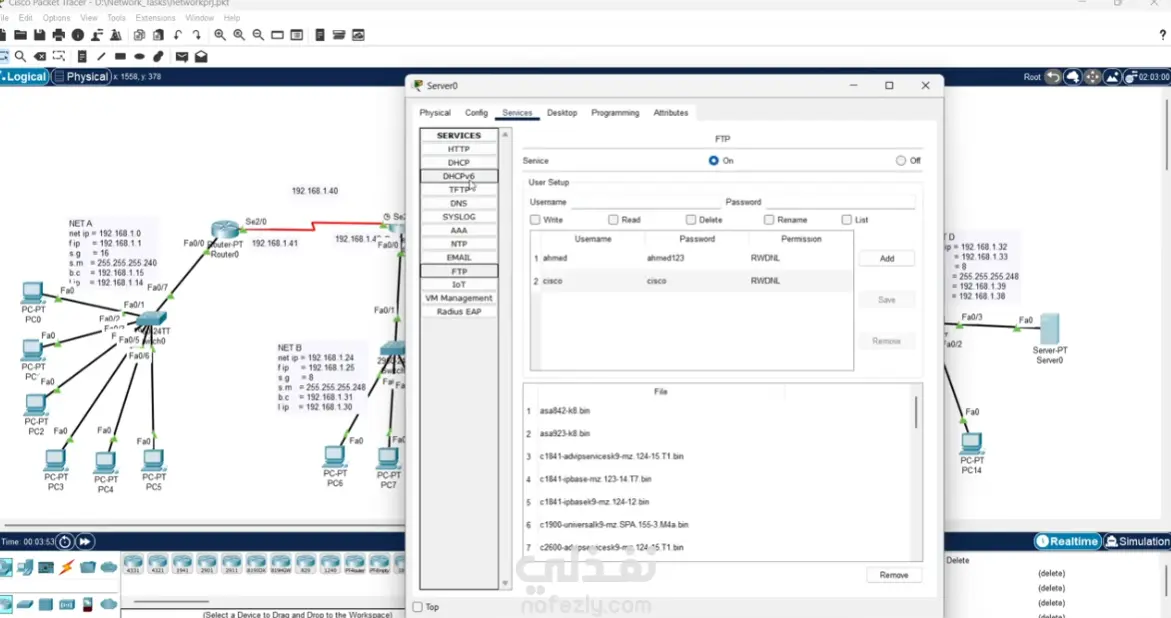The height and width of the screenshot is (618, 1171).
Task: Click the FTP Username input field
Action: pyautogui.click(x=644, y=202)
